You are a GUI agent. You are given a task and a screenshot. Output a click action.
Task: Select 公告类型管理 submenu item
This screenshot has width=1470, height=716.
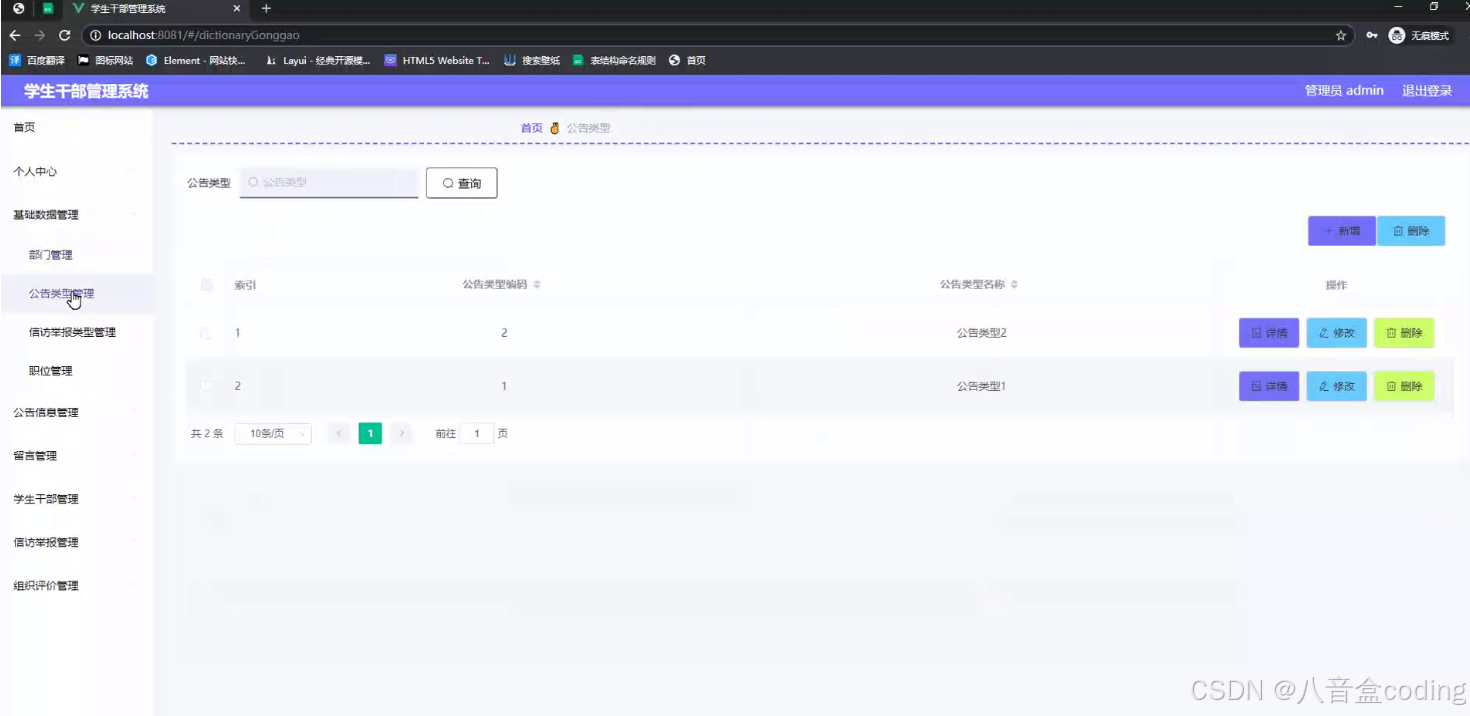(76, 293)
